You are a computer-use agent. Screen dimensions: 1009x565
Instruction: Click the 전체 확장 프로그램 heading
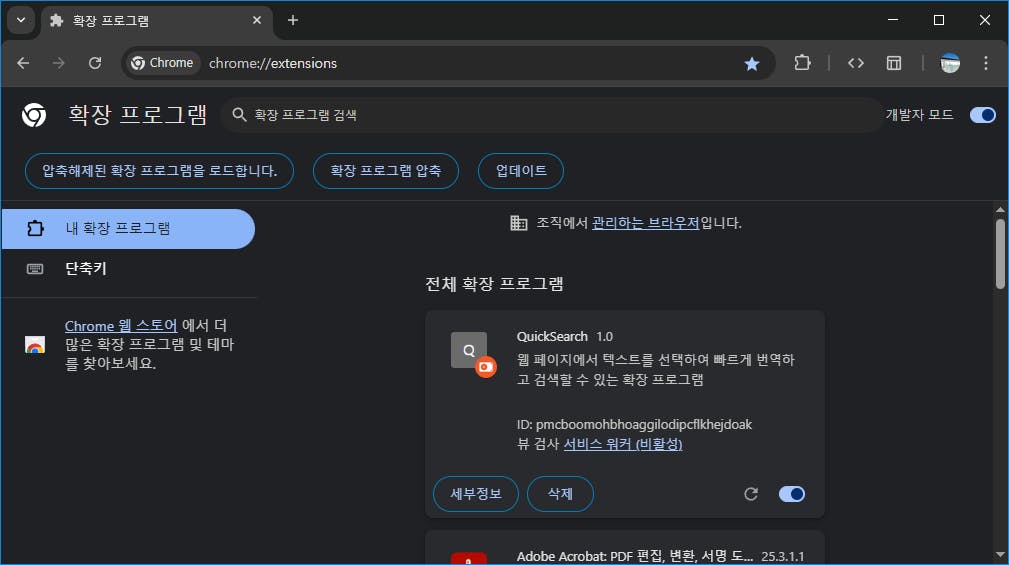[x=494, y=284]
